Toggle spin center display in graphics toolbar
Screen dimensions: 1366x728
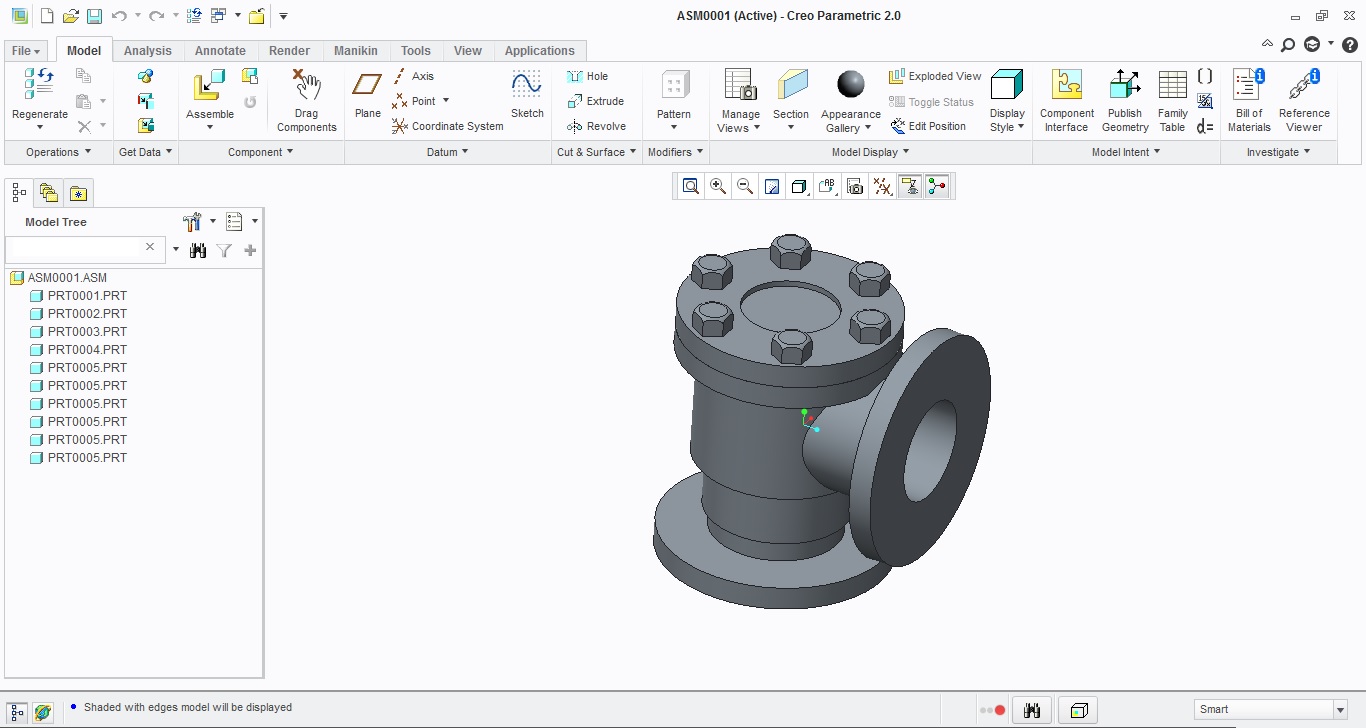[x=937, y=186]
